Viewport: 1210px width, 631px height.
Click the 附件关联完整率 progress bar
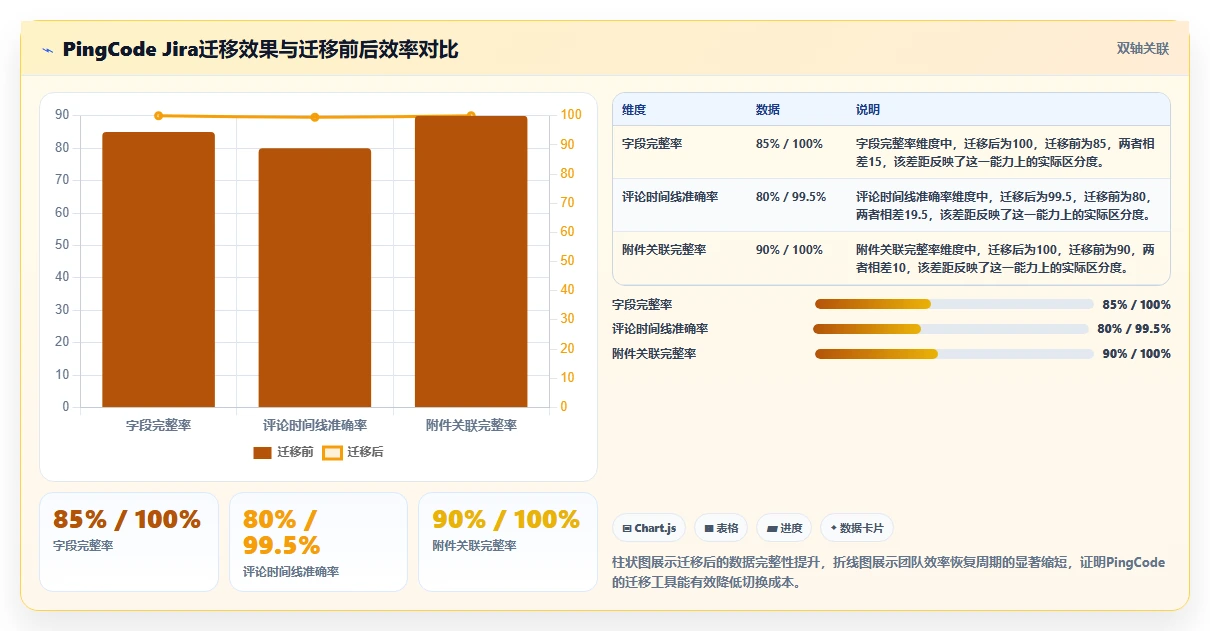[x=954, y=354]
